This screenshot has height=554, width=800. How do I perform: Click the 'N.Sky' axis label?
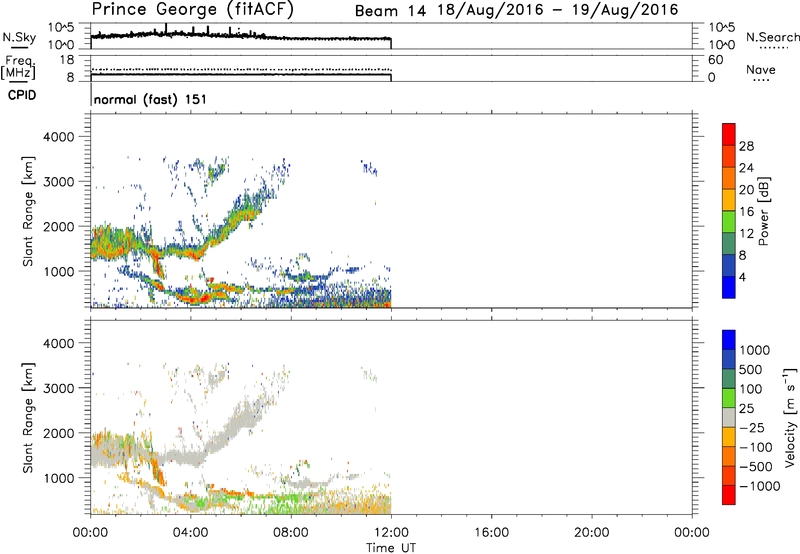pyautogui.click(x=19, y=38)
